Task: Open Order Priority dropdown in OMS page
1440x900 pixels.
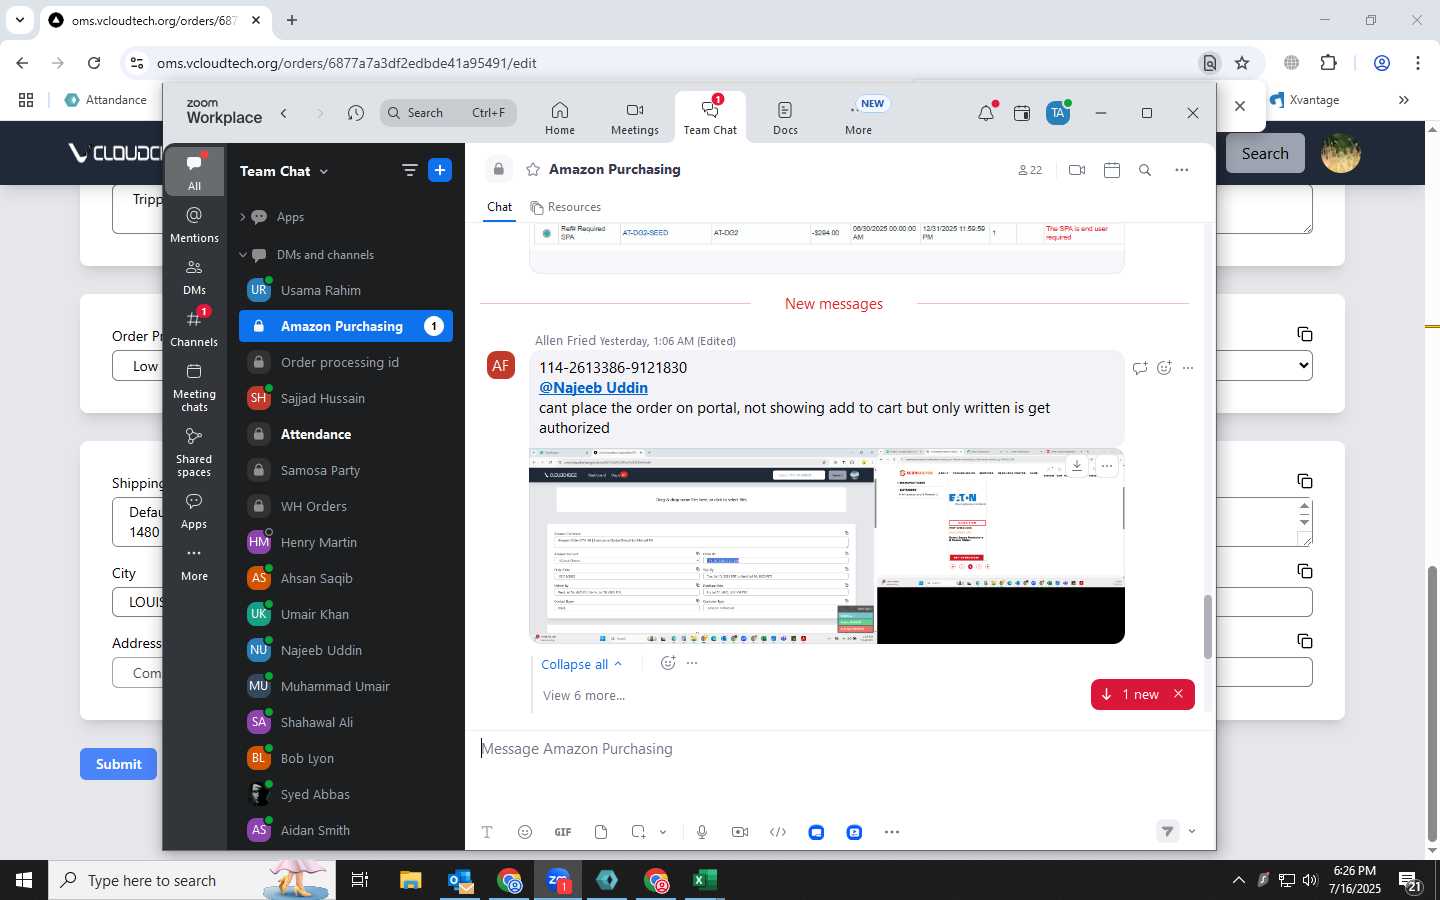Action: pos(1305,366)
